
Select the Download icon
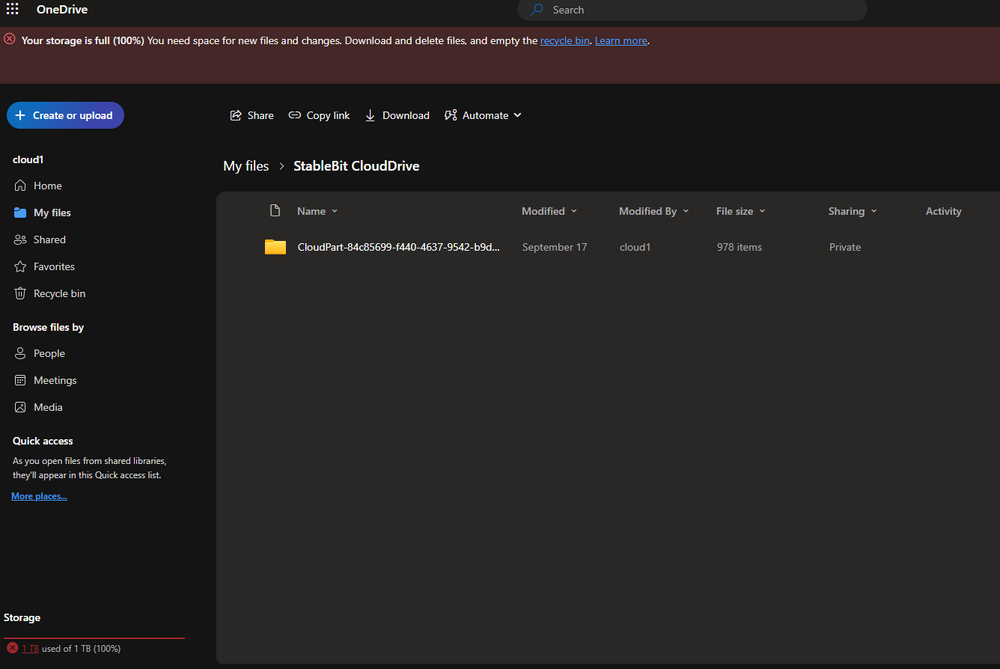(x=369, y=115)
